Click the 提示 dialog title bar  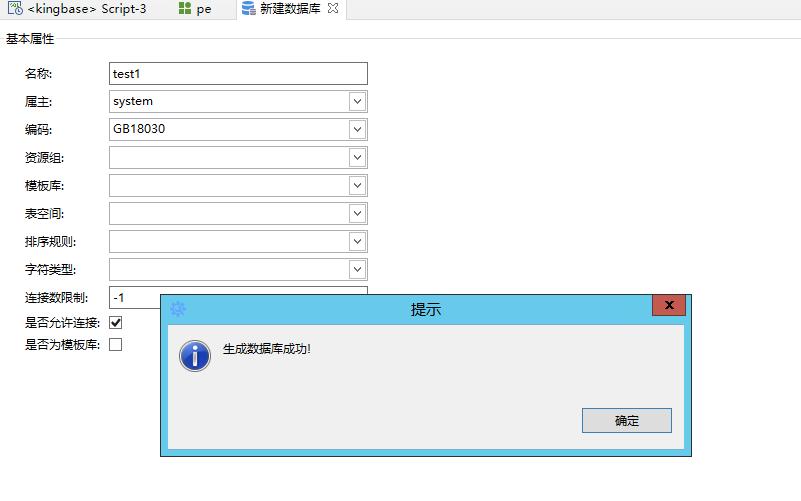[x=425, y=309]
